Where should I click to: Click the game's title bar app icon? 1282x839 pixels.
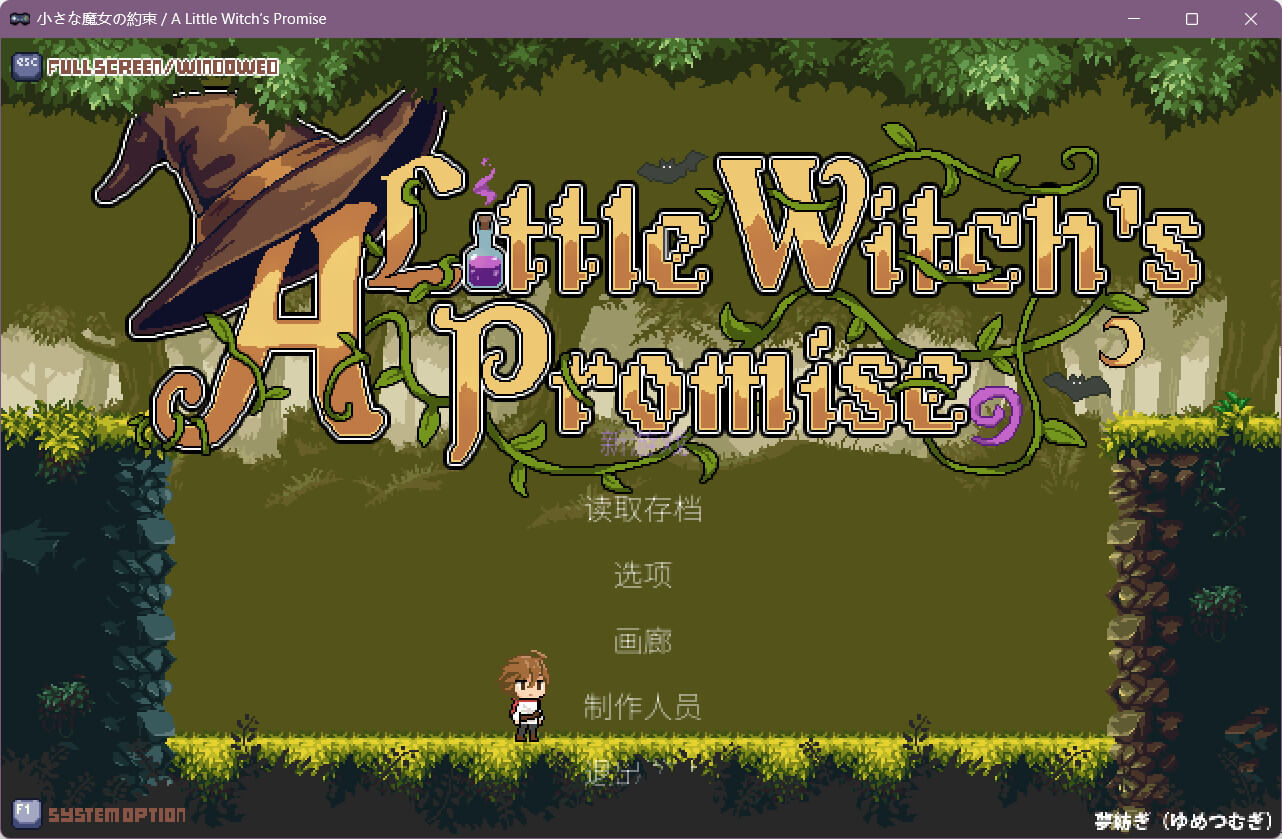coord(19,19)
